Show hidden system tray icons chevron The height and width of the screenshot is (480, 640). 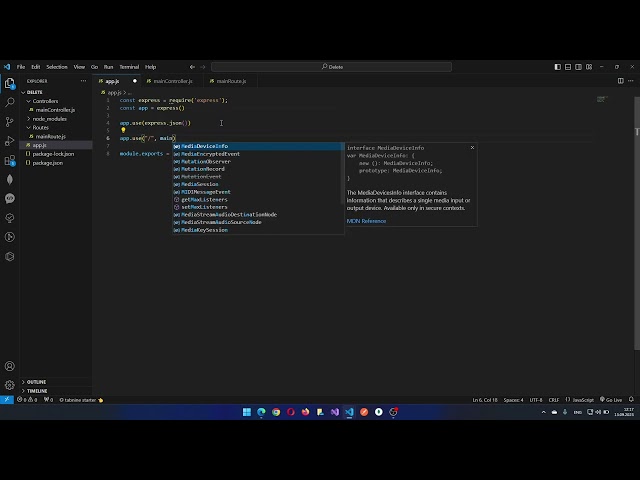(543, 412)
